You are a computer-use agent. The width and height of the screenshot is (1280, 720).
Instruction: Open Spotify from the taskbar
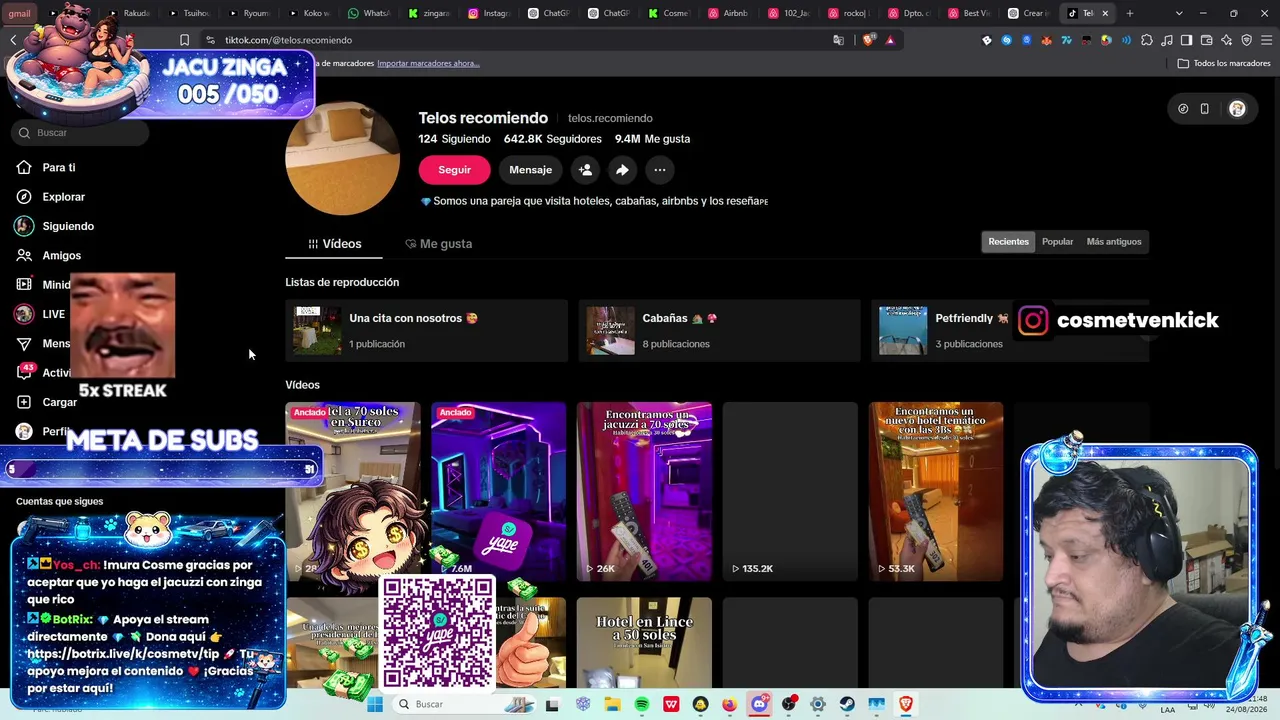pos(642,704)
